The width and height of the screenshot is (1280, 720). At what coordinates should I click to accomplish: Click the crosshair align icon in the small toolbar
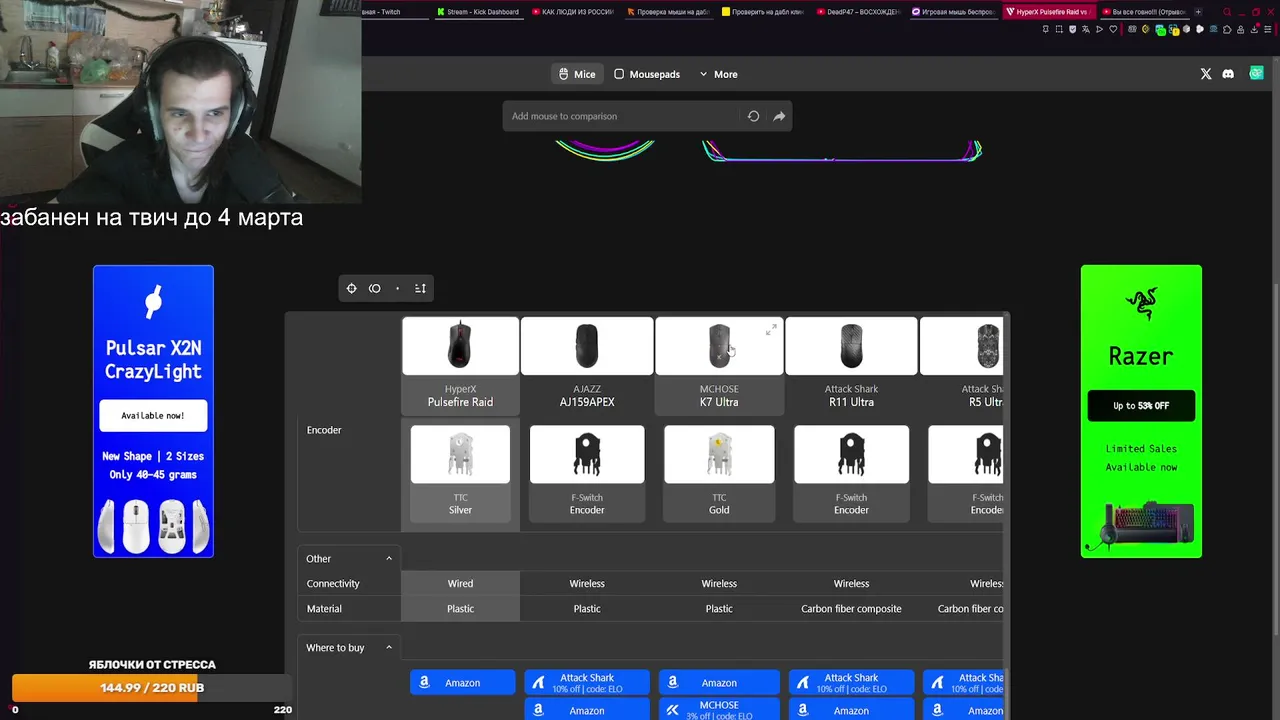(x=351, y=288)
